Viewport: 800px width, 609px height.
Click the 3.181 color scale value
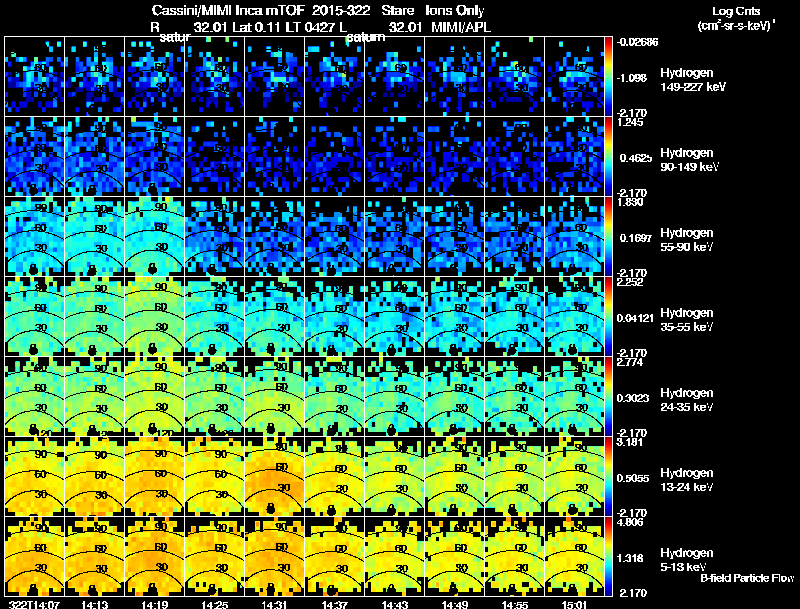tap(630, 442)
